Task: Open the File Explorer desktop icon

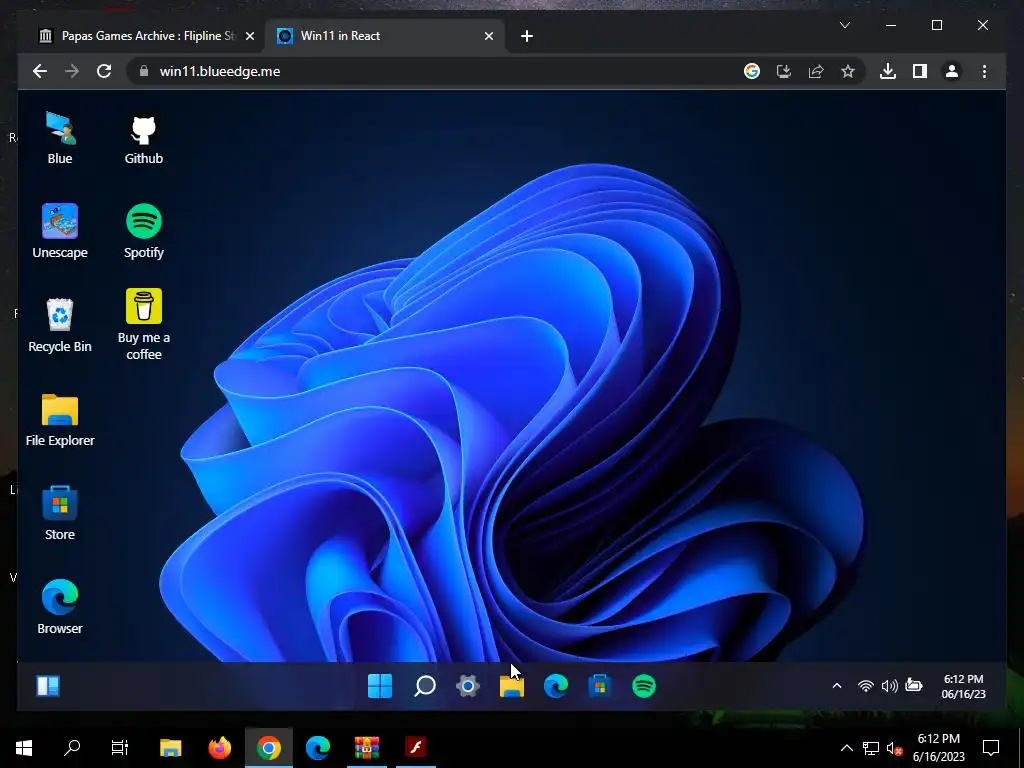Action: (x=59, y=420)
